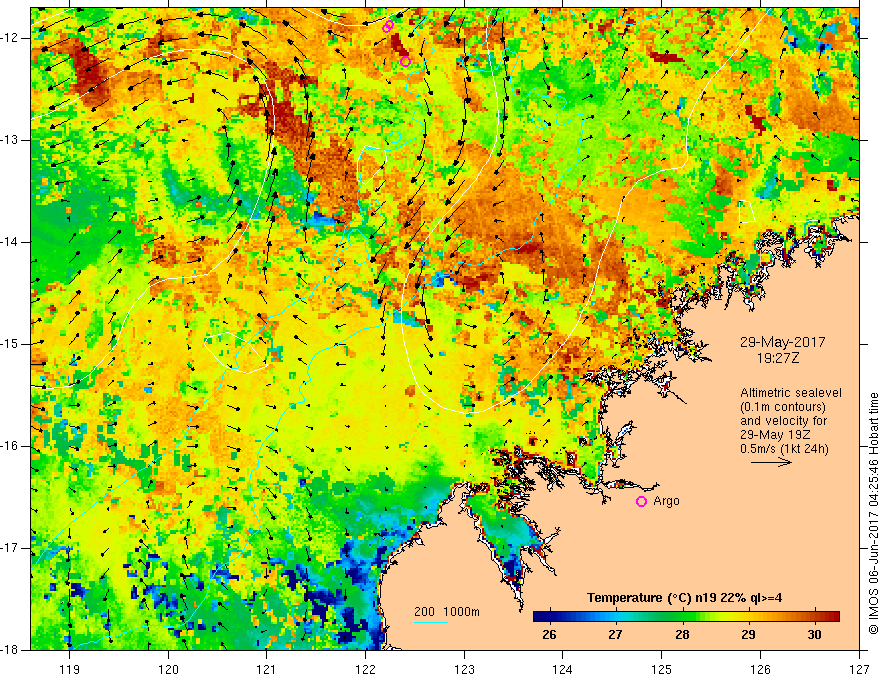880x680 pixels.
Task: Click latitude axis label -18
Action: point(10,650)
